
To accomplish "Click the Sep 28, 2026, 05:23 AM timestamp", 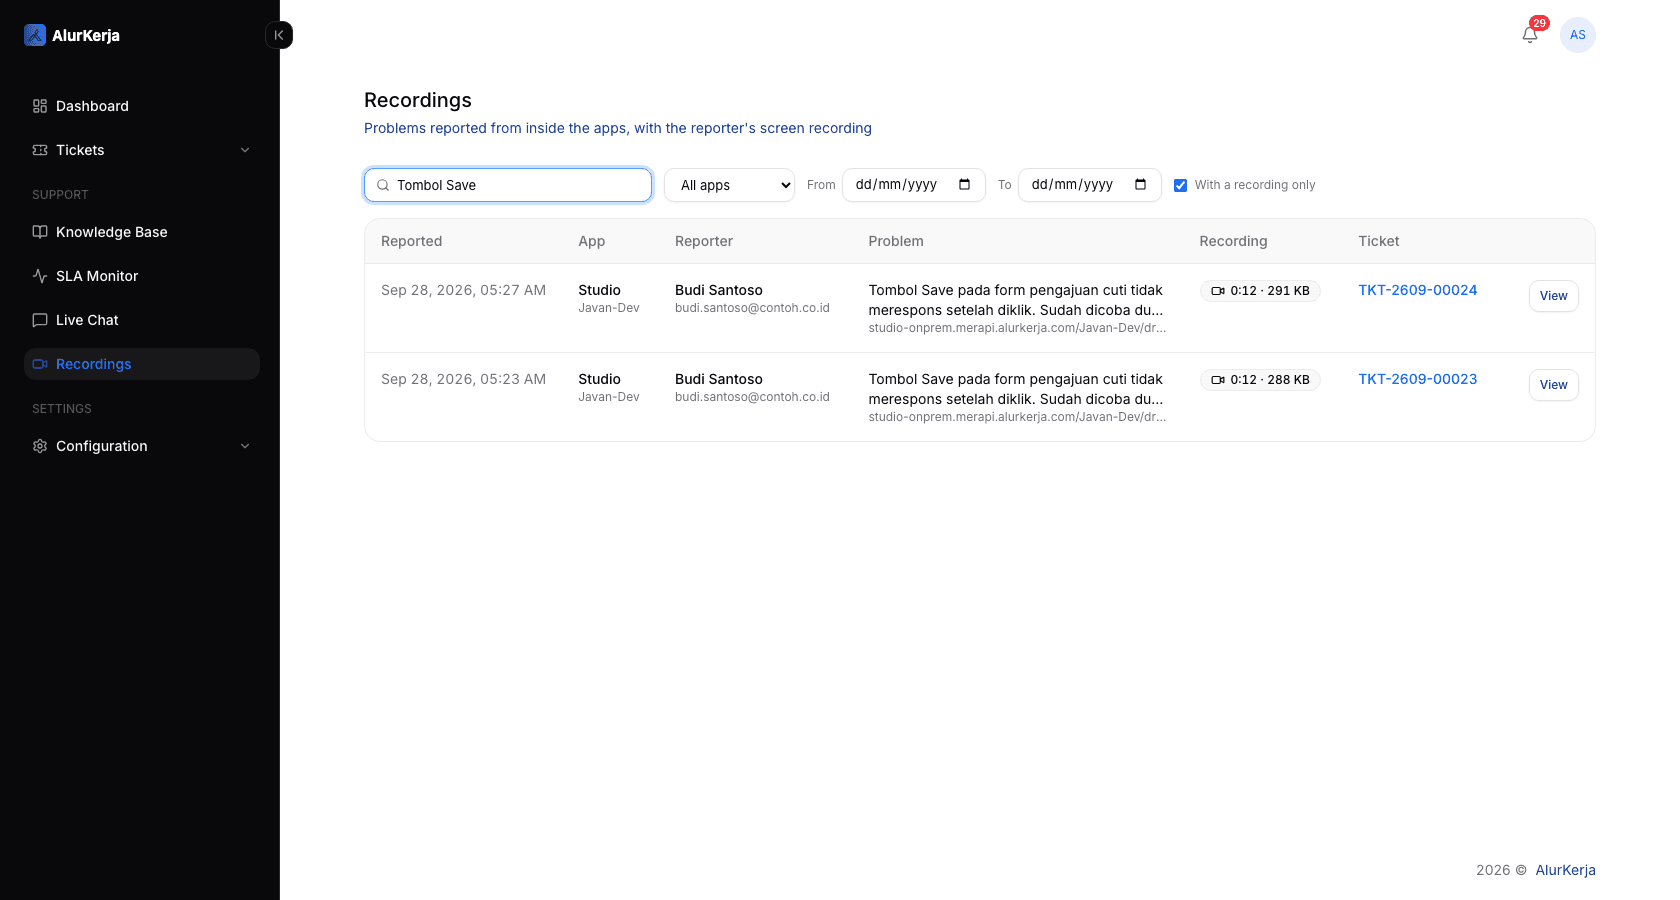I will coord(464,379).
